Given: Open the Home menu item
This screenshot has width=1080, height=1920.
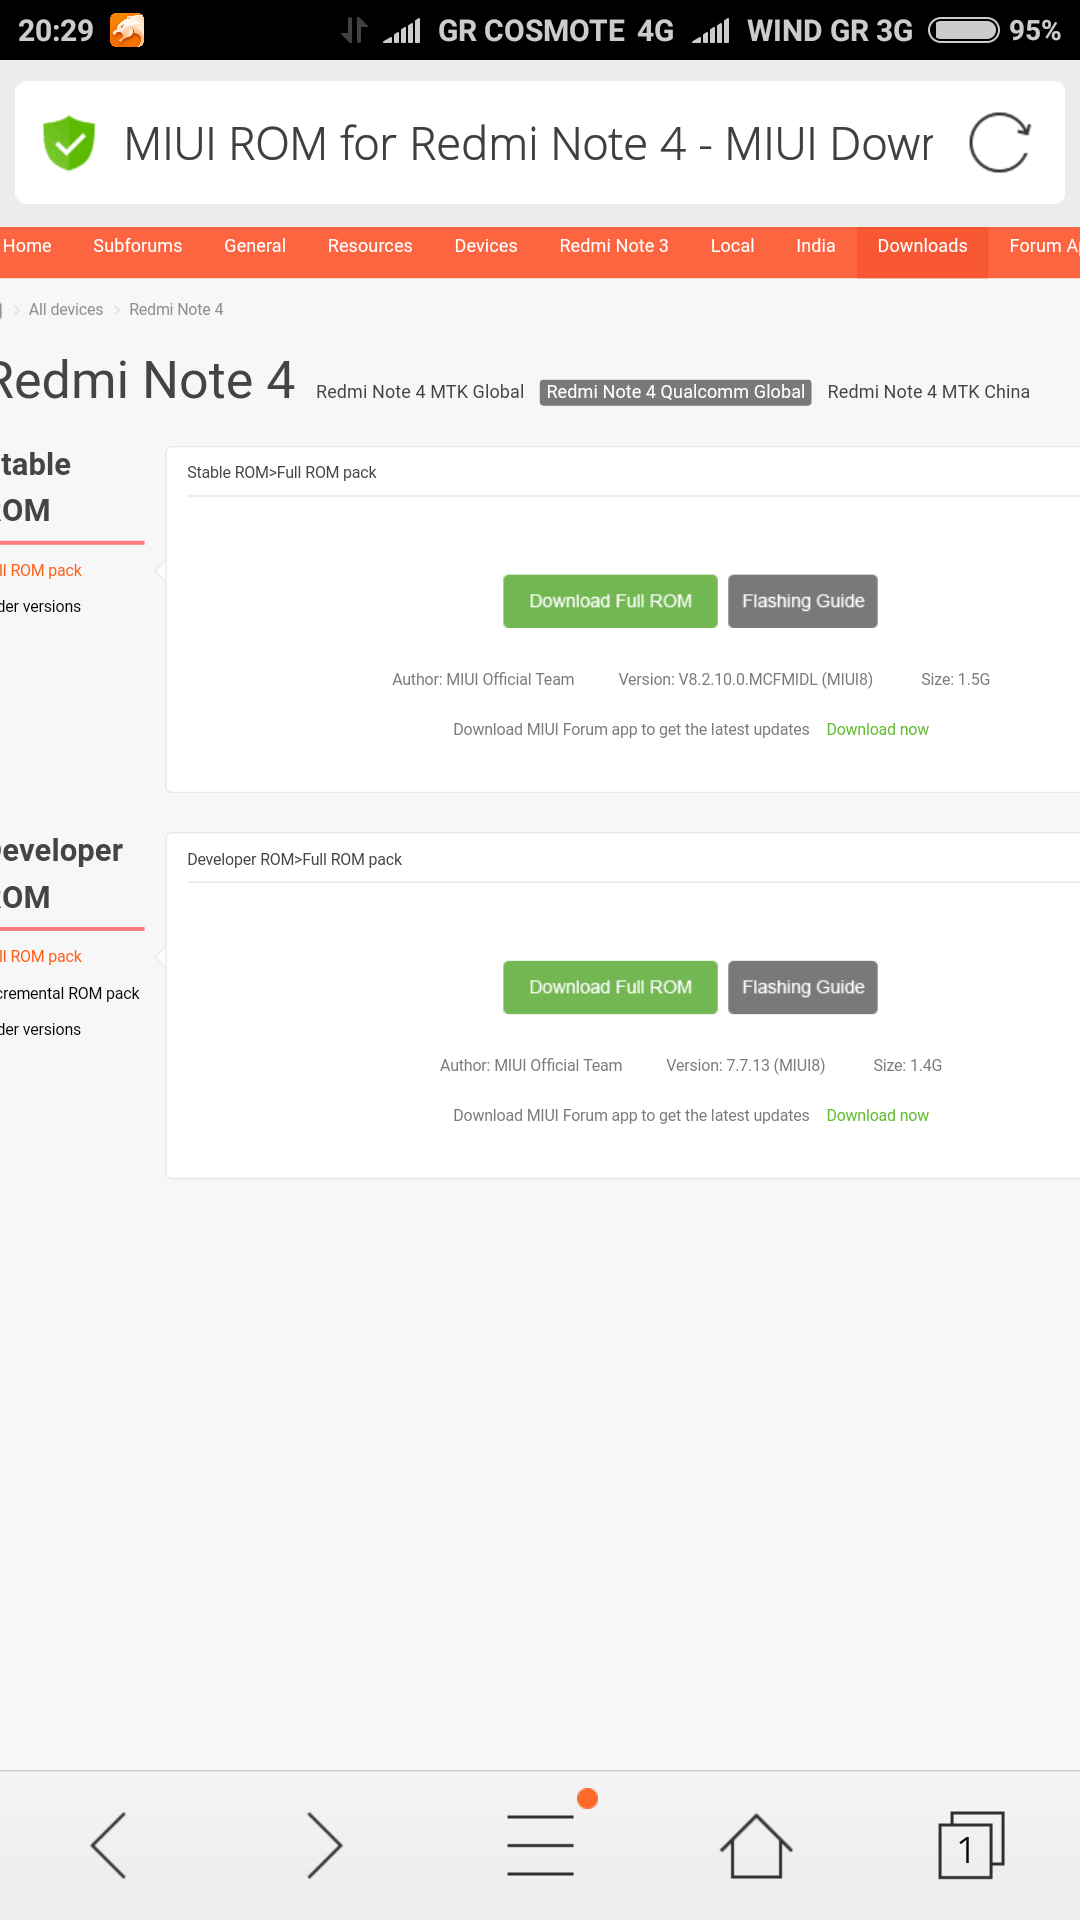Looking at the screenshot, I should (27, 246).
